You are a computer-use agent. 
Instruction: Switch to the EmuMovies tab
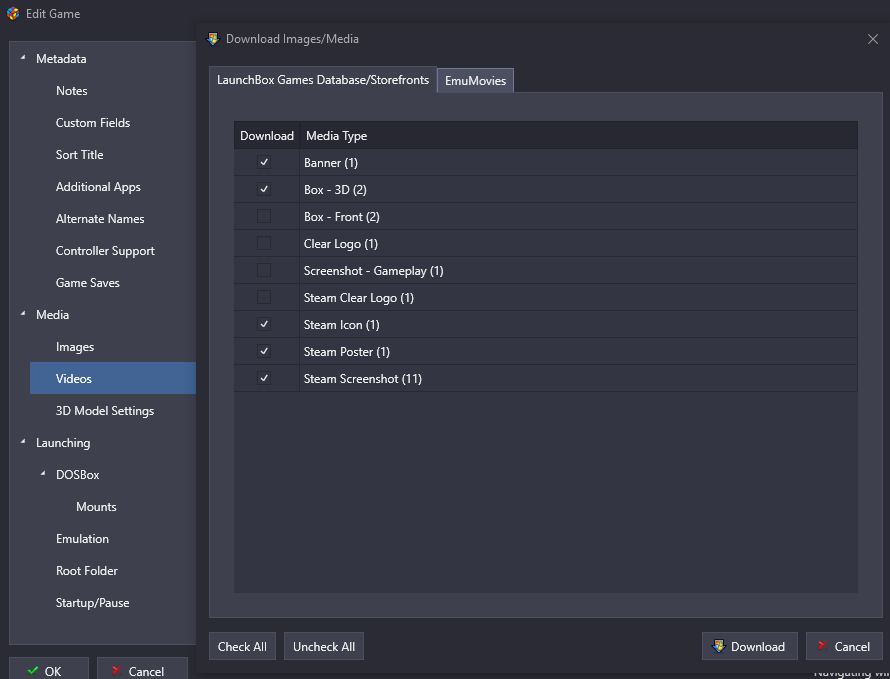click(475, 81)
